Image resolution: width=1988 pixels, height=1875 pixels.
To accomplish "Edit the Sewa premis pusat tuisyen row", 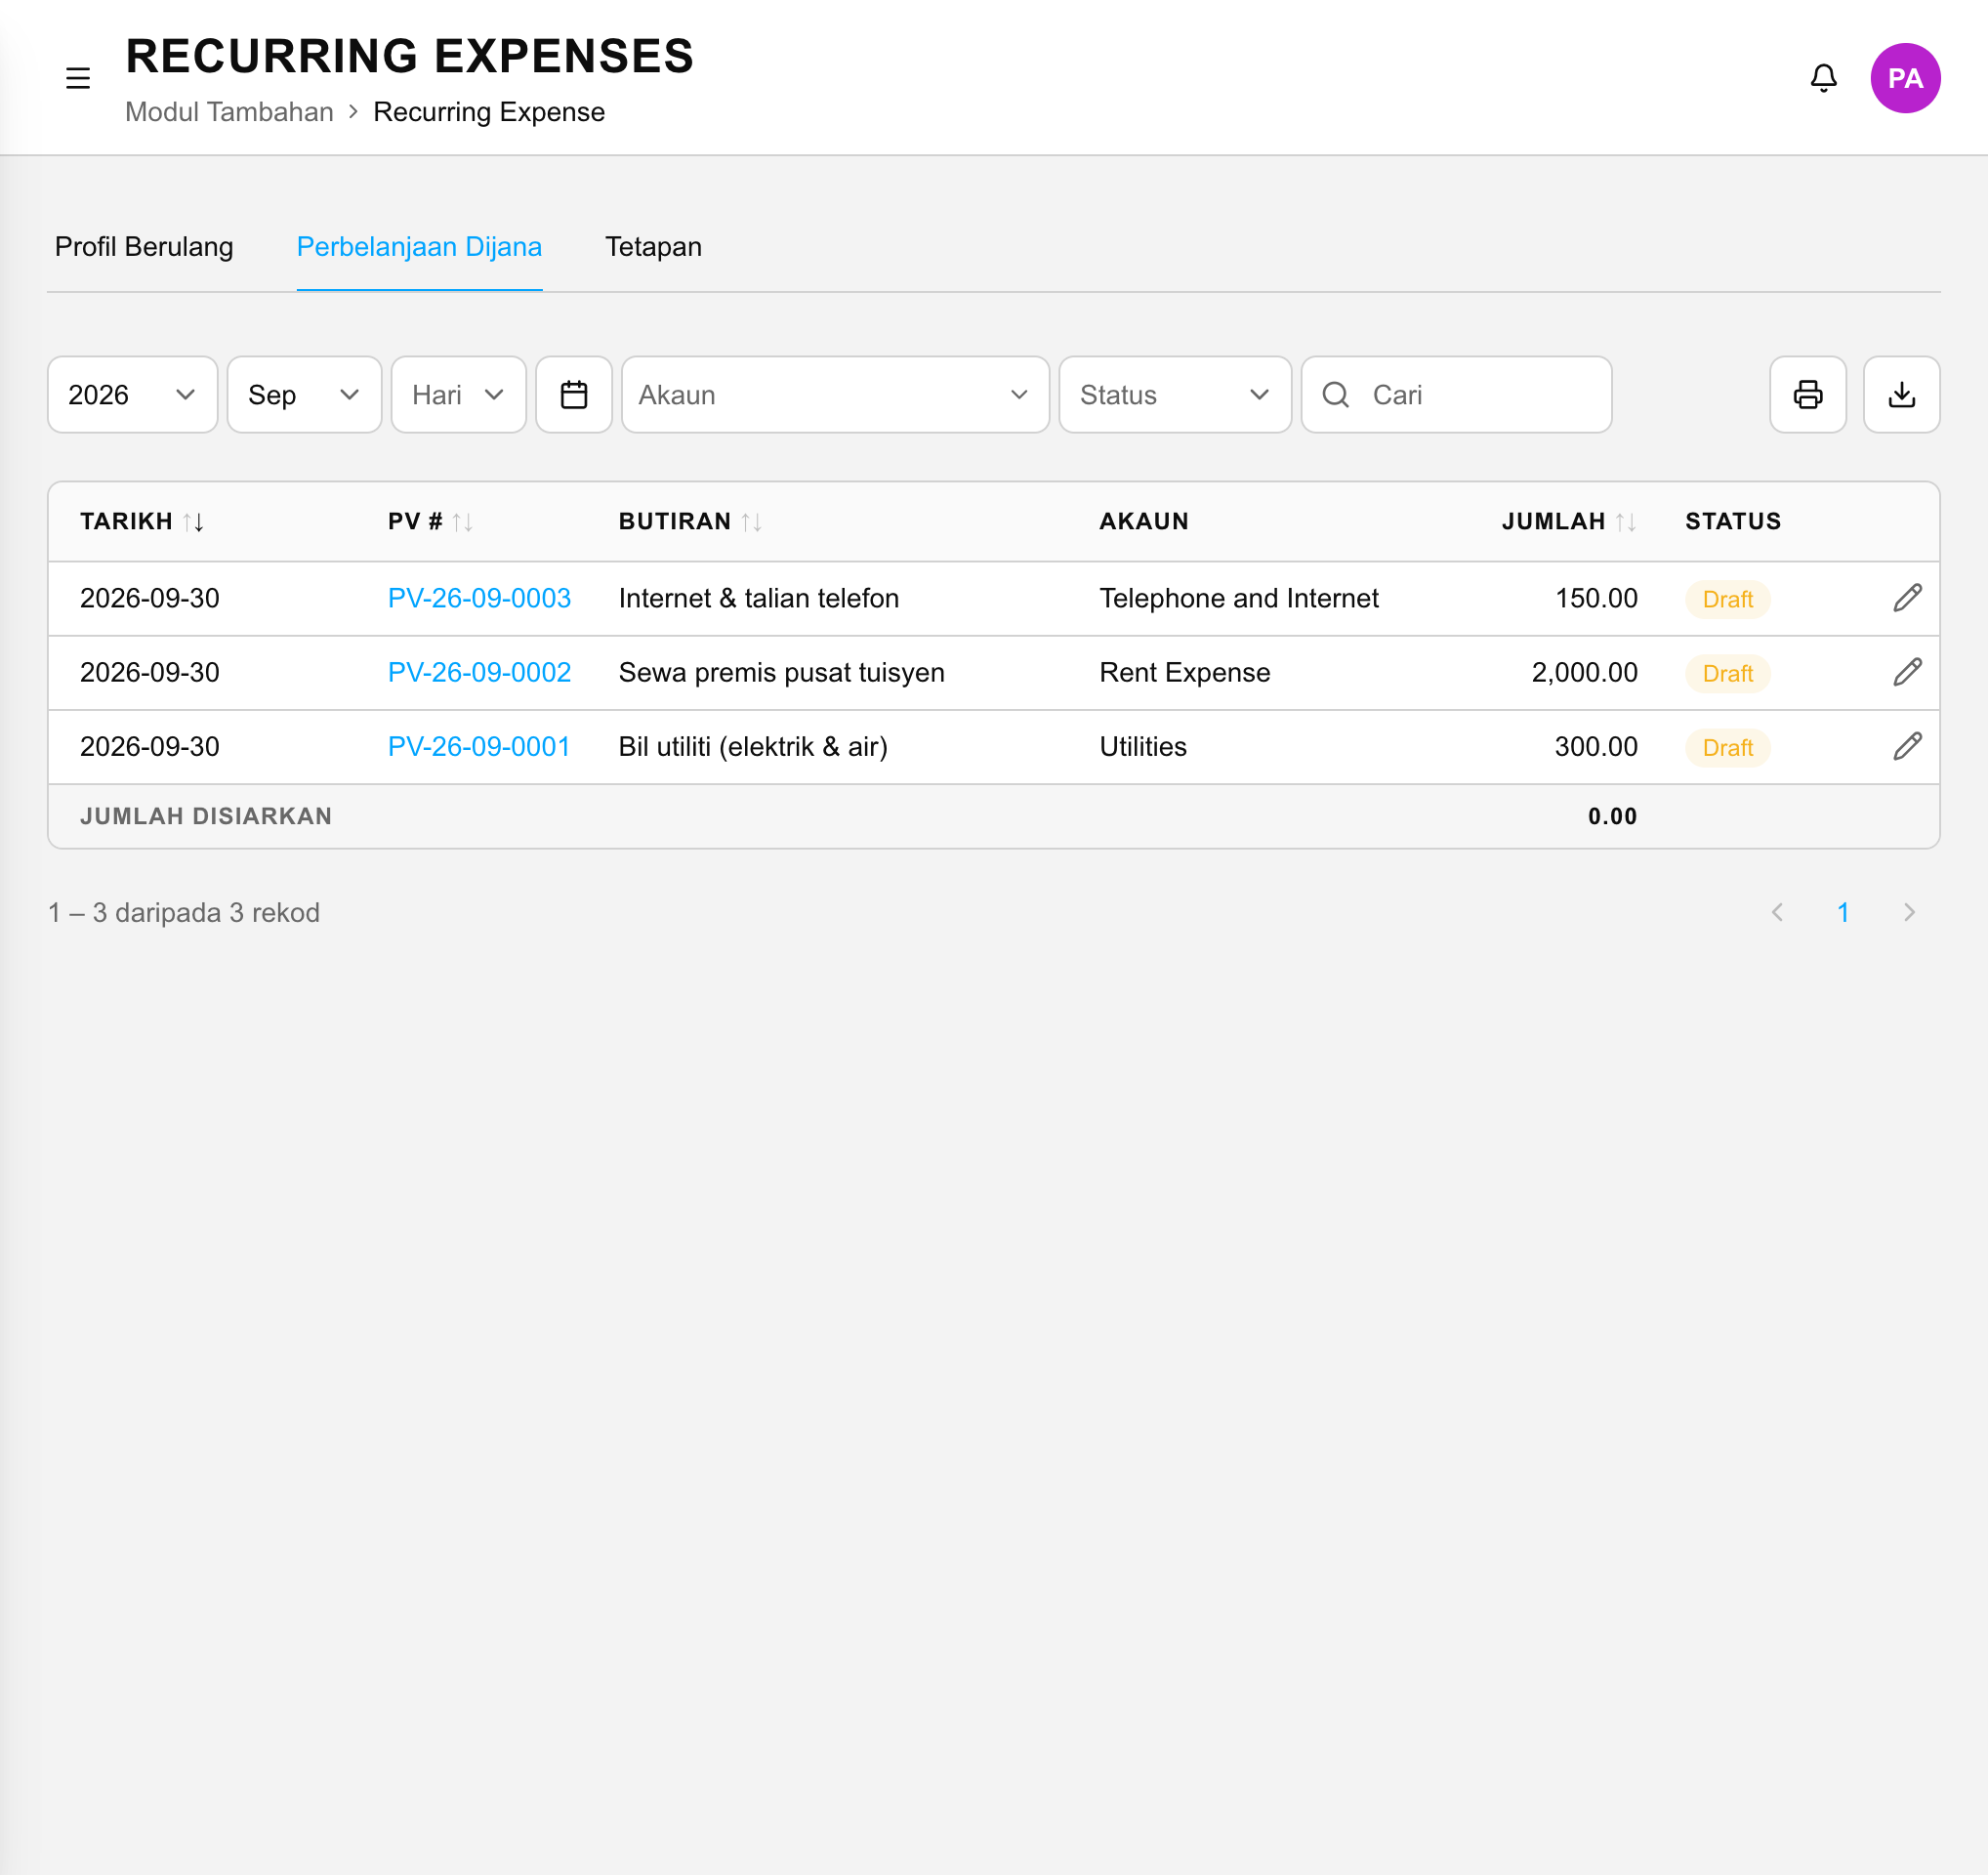I will [1907, 672].
